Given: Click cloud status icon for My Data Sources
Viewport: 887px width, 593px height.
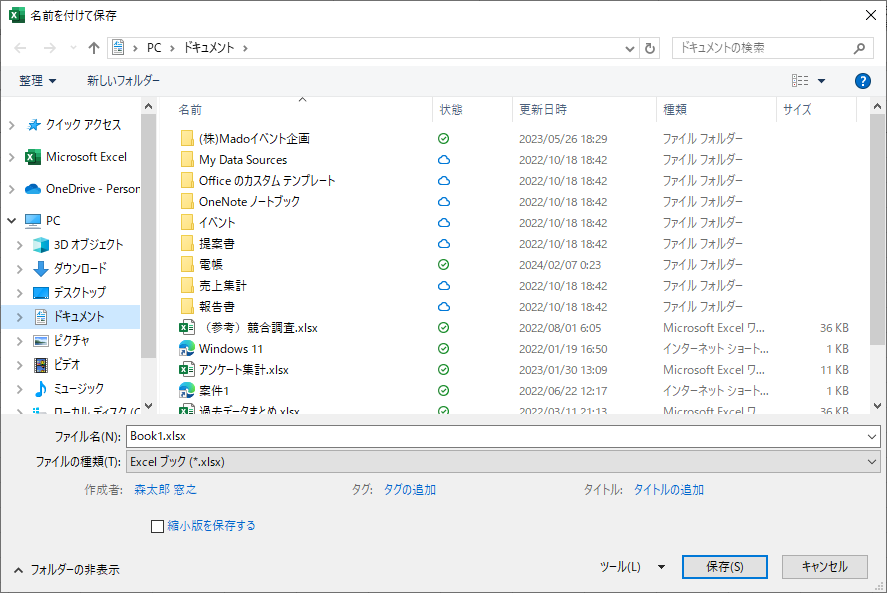Looking at the screenshot, I should point(444,160).
